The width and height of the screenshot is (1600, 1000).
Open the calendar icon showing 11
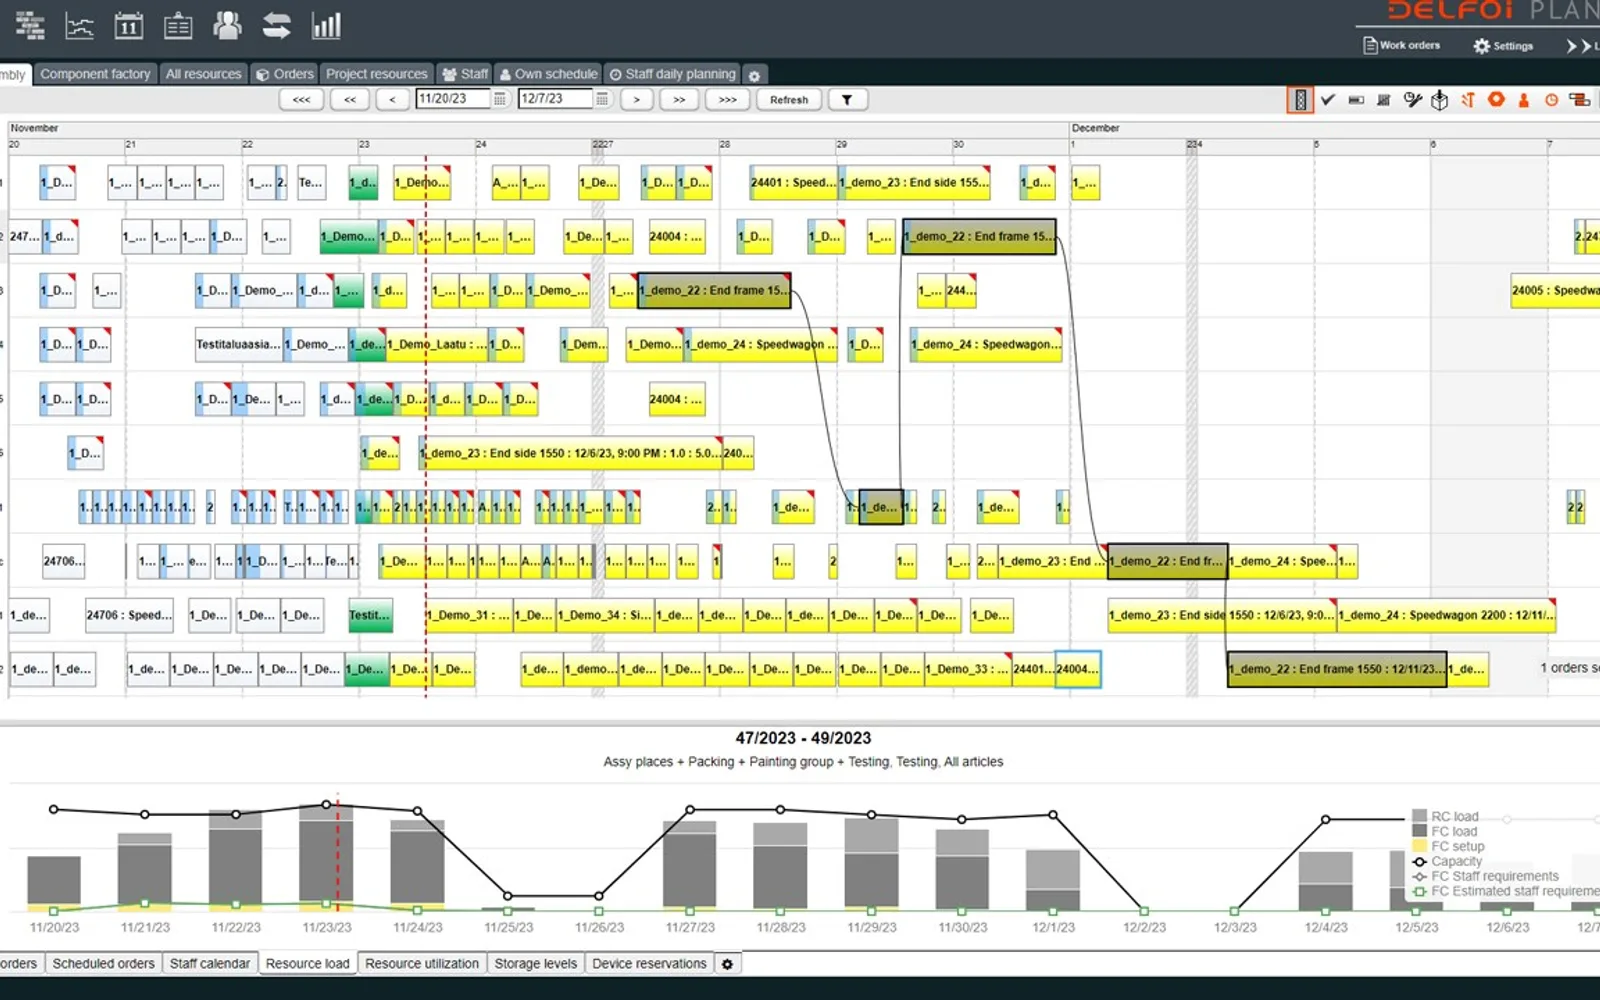click(x=129, y=25)
